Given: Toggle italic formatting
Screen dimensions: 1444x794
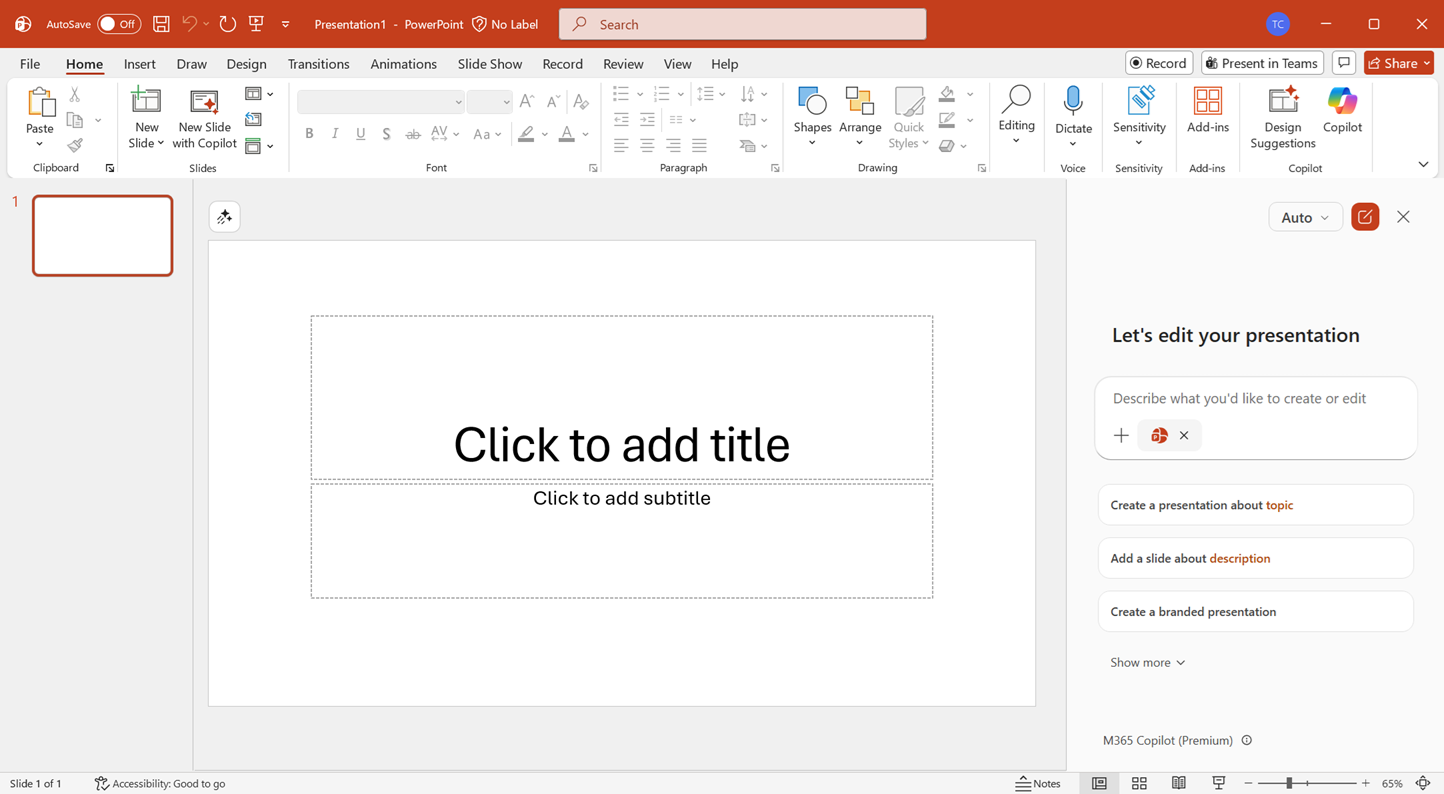Looking at the screenshot, I should 335,133.
